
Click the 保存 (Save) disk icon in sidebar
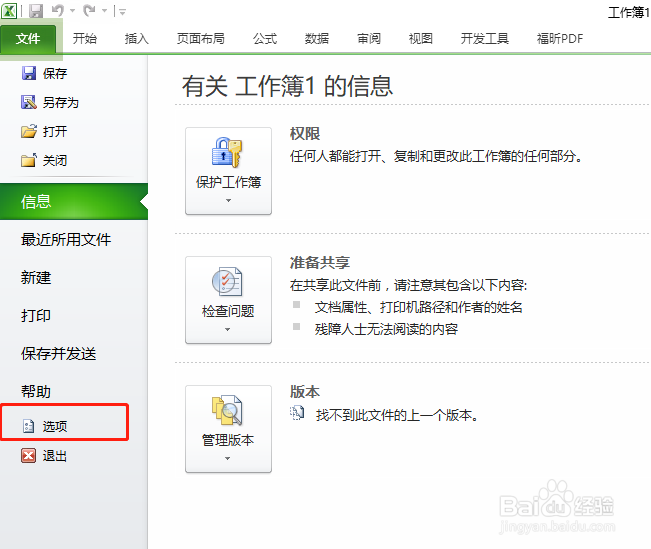pyautogui.click(x=29, y=73)
